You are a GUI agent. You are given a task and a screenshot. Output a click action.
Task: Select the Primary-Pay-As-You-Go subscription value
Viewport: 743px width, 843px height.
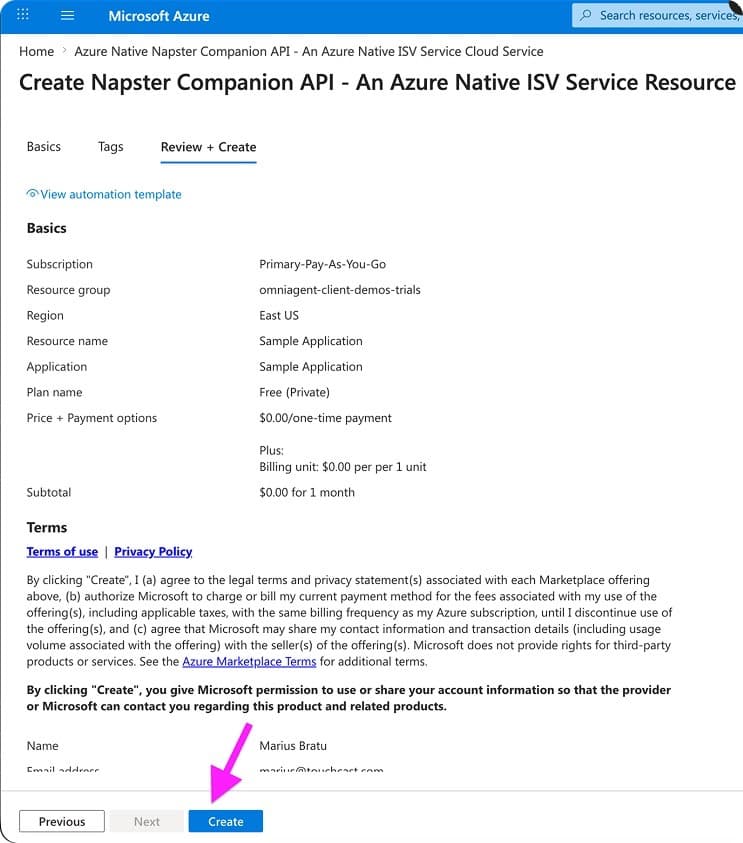coord(323,264)
